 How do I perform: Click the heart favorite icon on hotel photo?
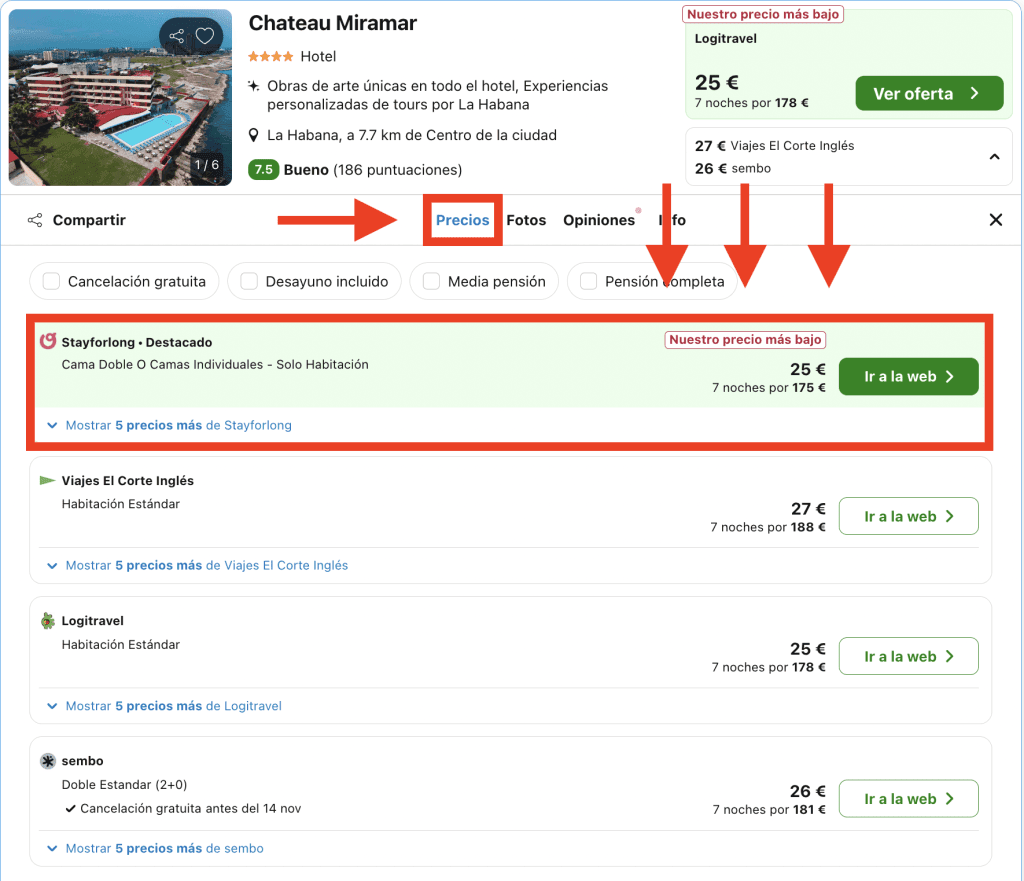tap(205, 37)
